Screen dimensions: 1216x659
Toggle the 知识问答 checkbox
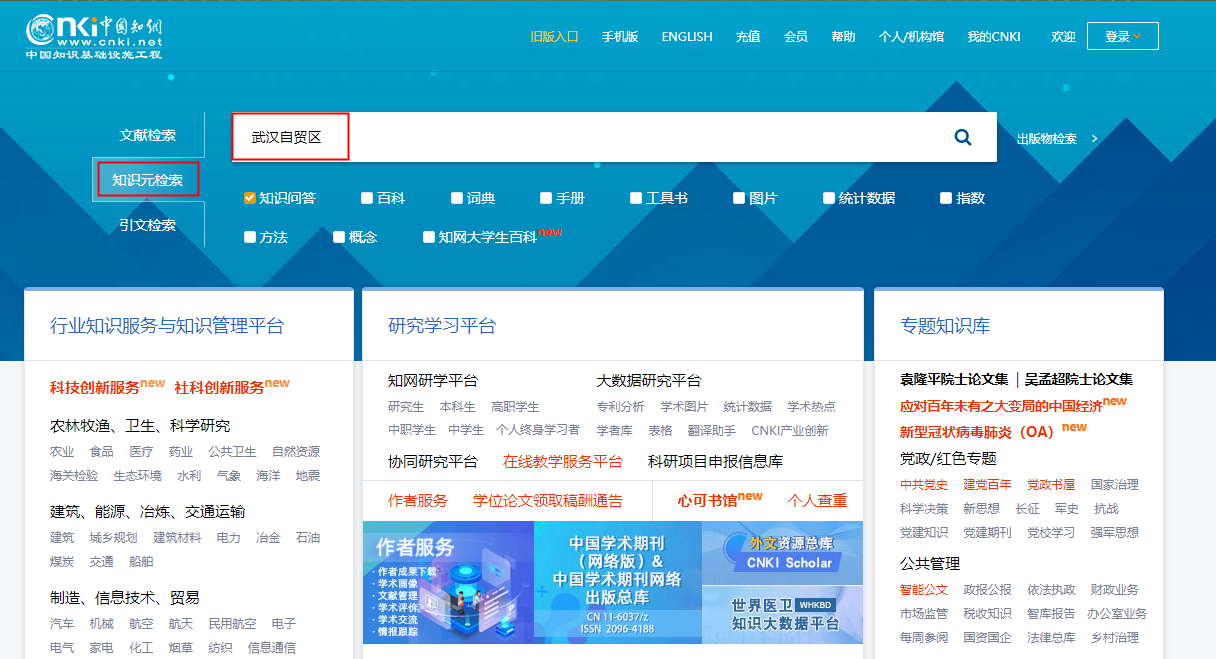[x=250, y=198]
